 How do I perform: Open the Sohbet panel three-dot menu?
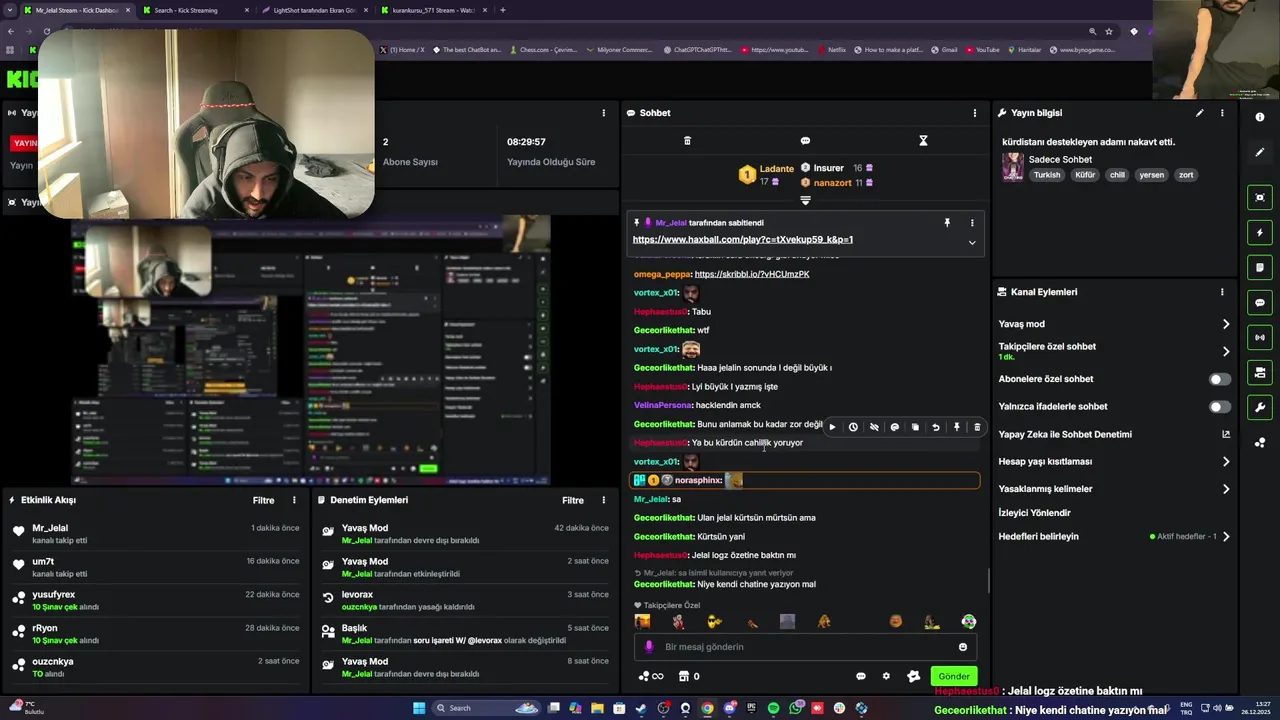coord(975,113)
